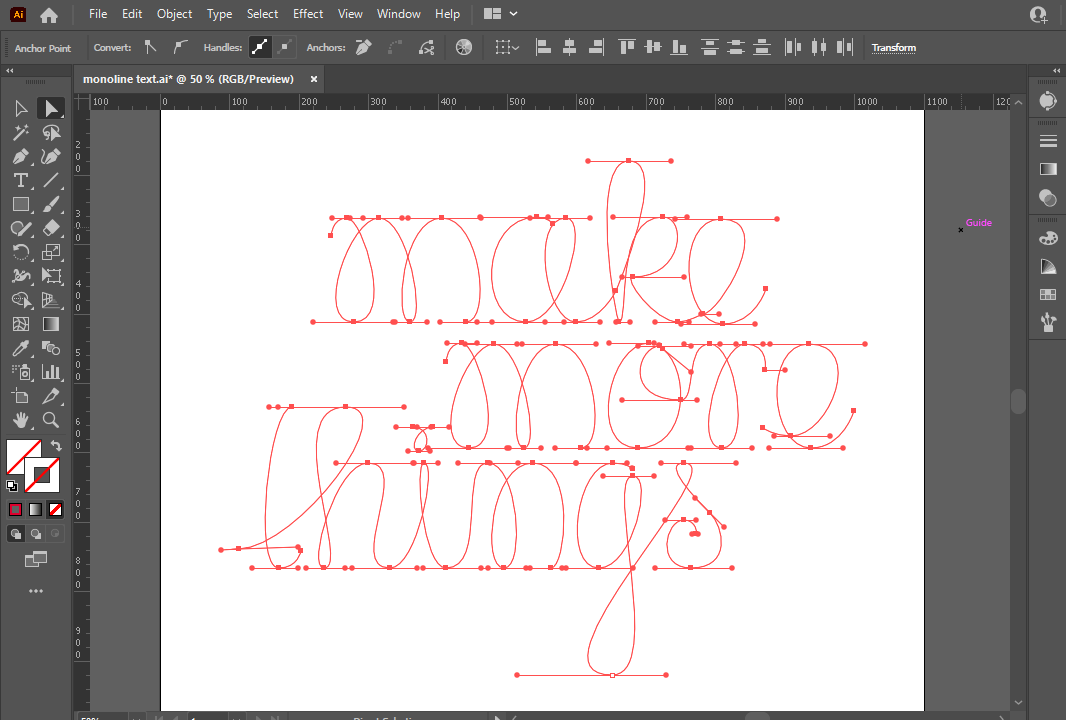
Task: Change Screen Mode button
Action: [35, 560]
